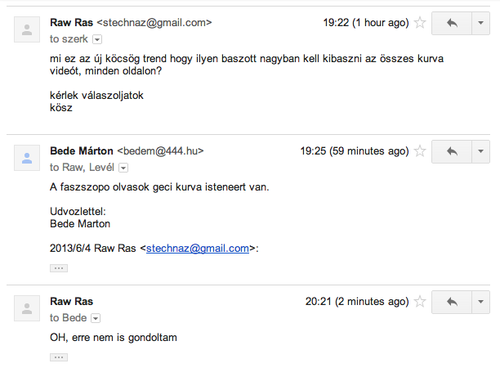Expand trimmed content in last Raw Ras message
Viewport: 500px width, 368px height.
[59, 357]
